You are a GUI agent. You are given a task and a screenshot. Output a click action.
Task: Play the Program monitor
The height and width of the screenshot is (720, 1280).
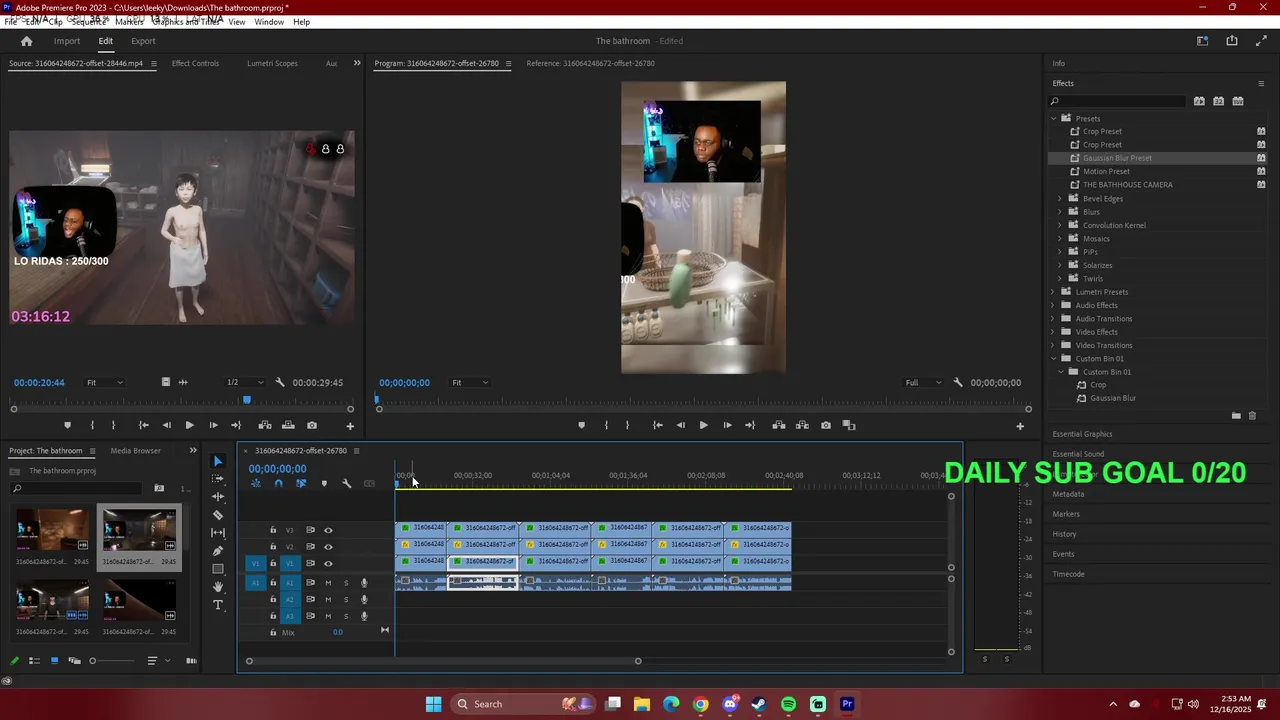tap(703, 425)
